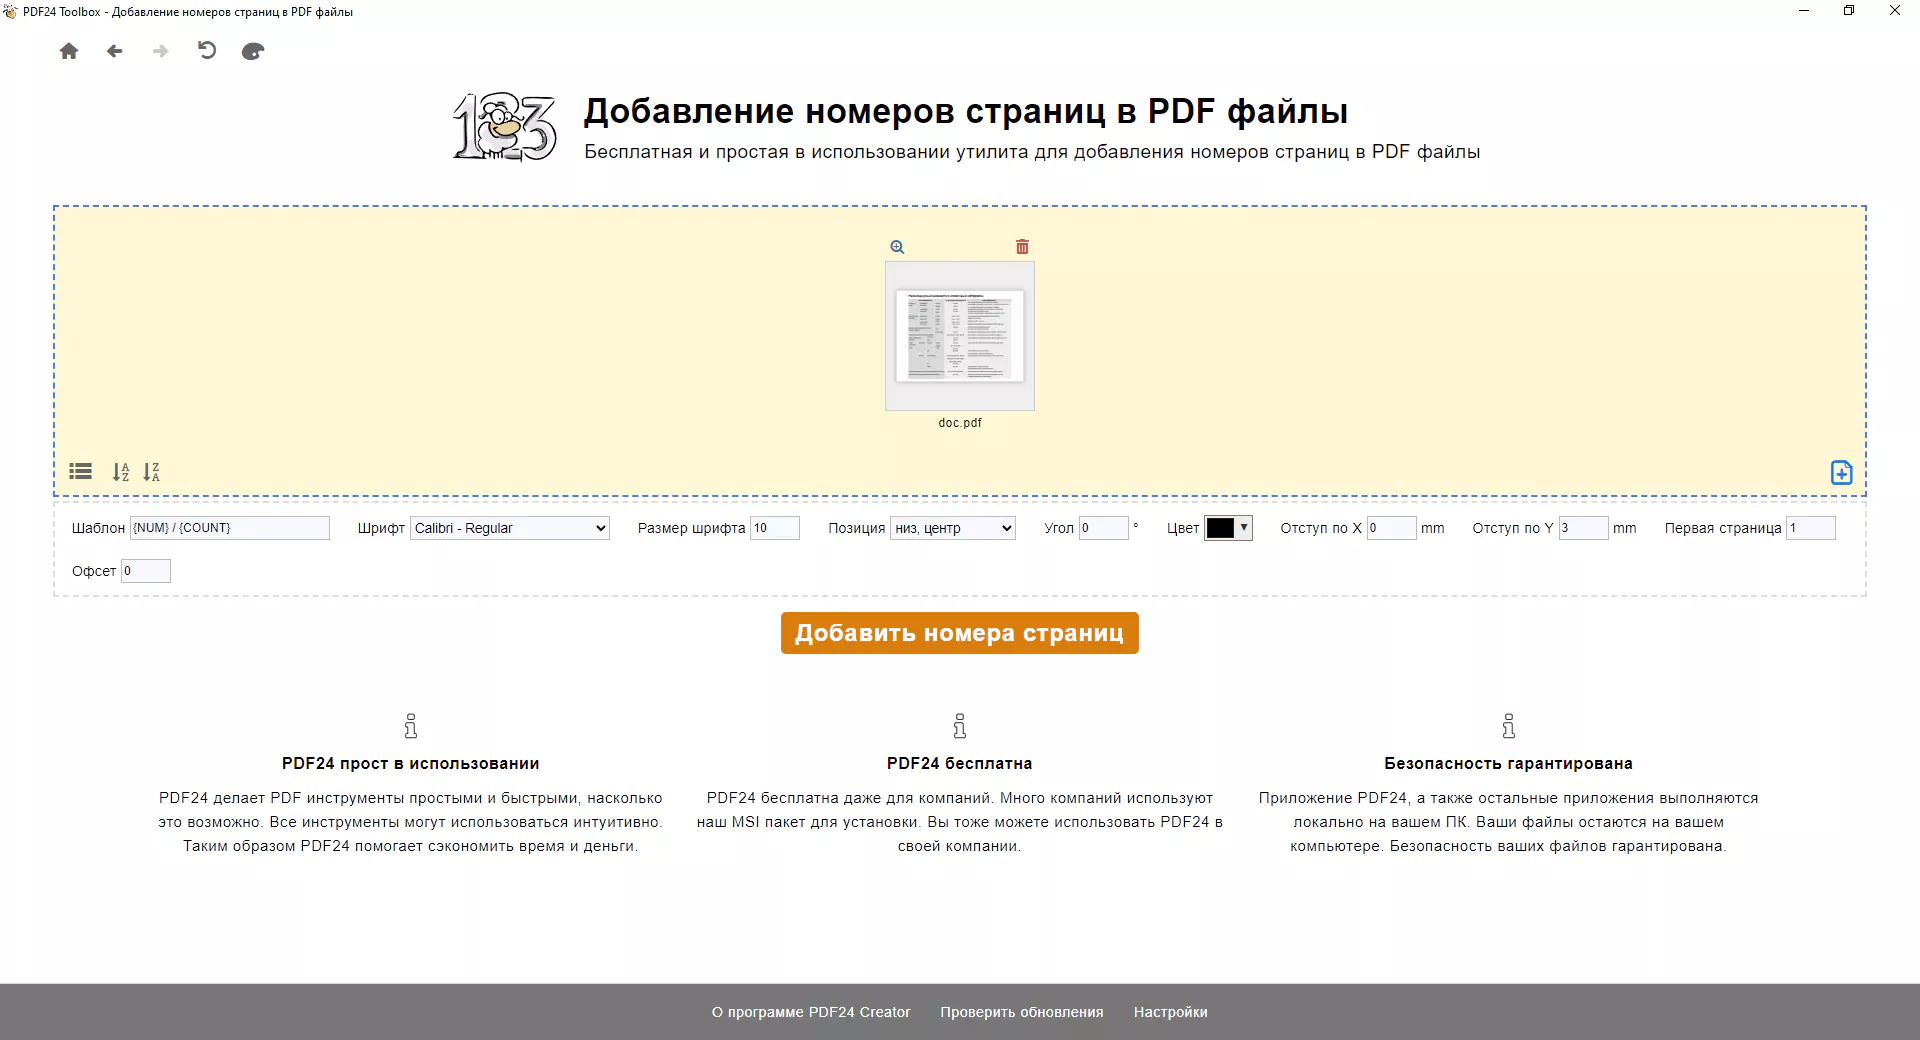The image size is (1920, 1040).
Task: Open Настройки in the footer
Action: (1170, 1012)
